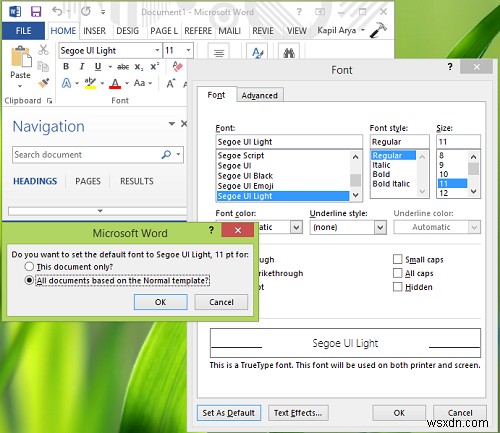Toggle Bold formatting in ribbon
500x433 pixels.
[66, 67]
